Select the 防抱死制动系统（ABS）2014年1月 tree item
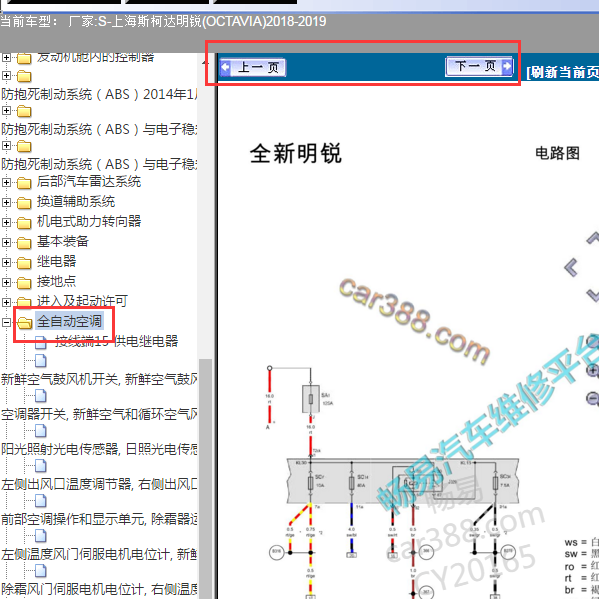599x599 pixels. [99, 94]
